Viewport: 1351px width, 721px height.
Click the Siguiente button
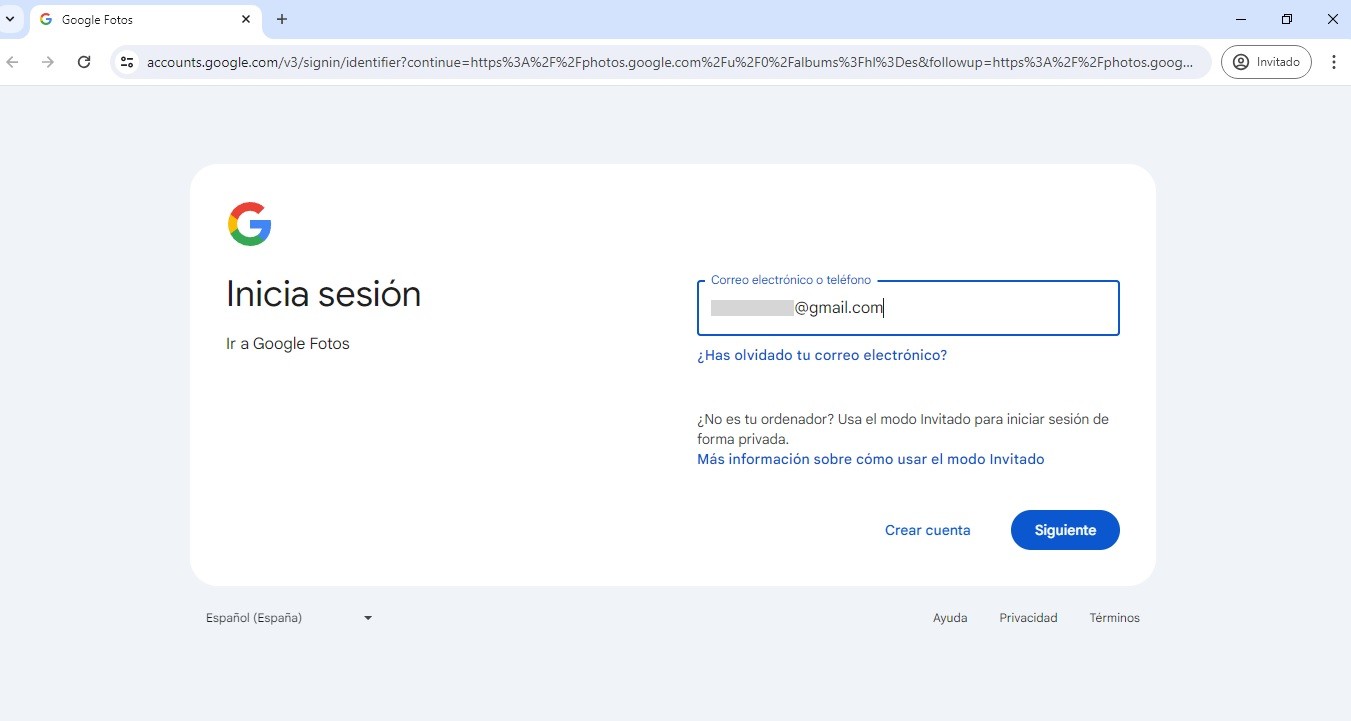coord(1065,530)
